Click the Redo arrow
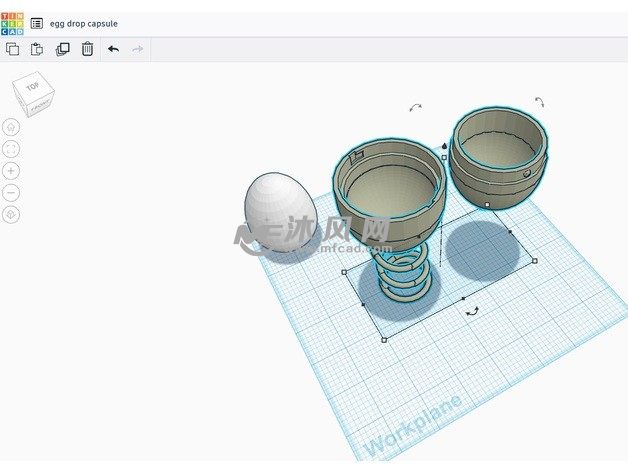The width and height of the screenshot is (628, 472). pyautogui.click(x=138, y=49)
